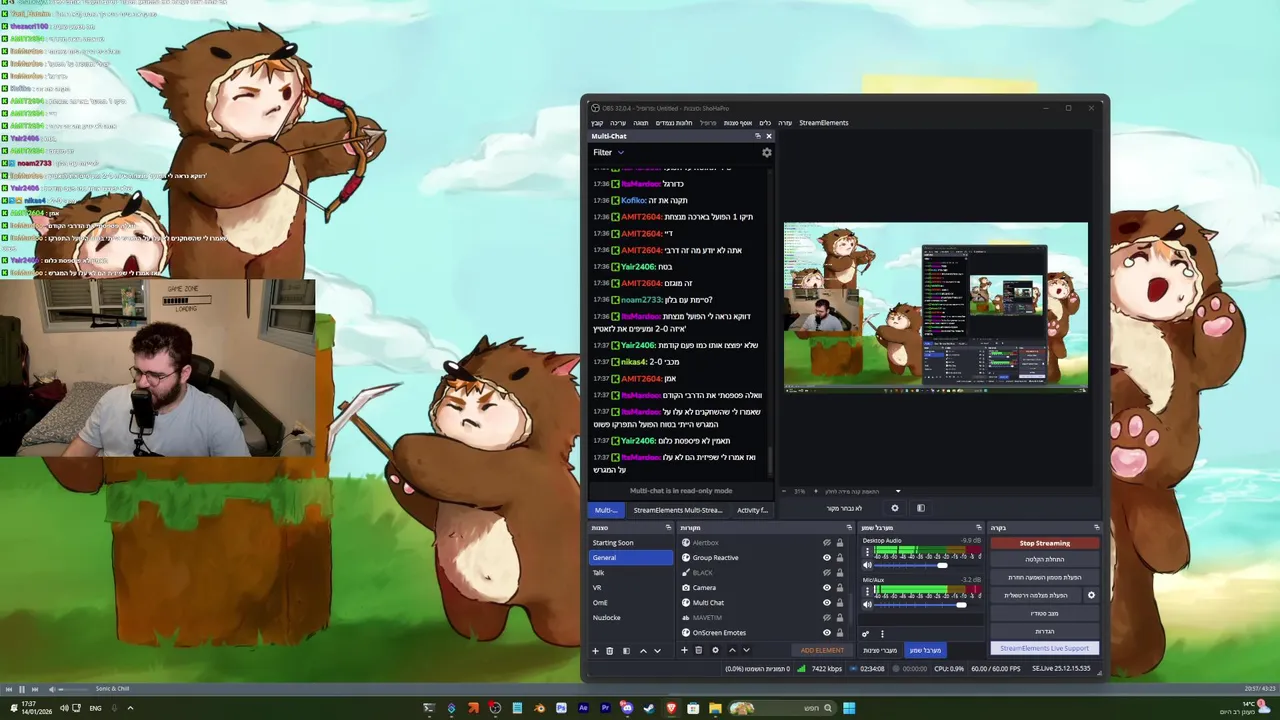The height and width of the screenshot is (720, 1280).
Task: Hide the Multi Chat source
Action: tap(827, 603)
